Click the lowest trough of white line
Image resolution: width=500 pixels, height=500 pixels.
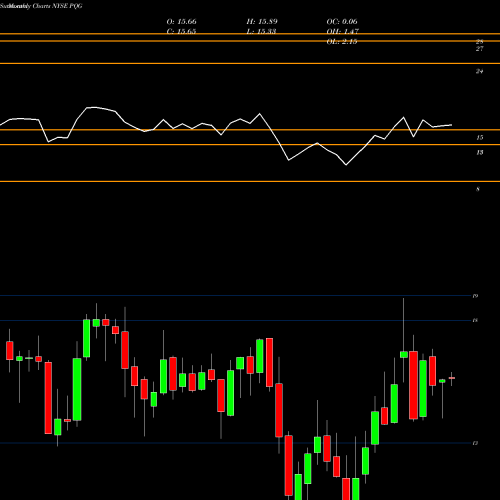pos(346,165)
